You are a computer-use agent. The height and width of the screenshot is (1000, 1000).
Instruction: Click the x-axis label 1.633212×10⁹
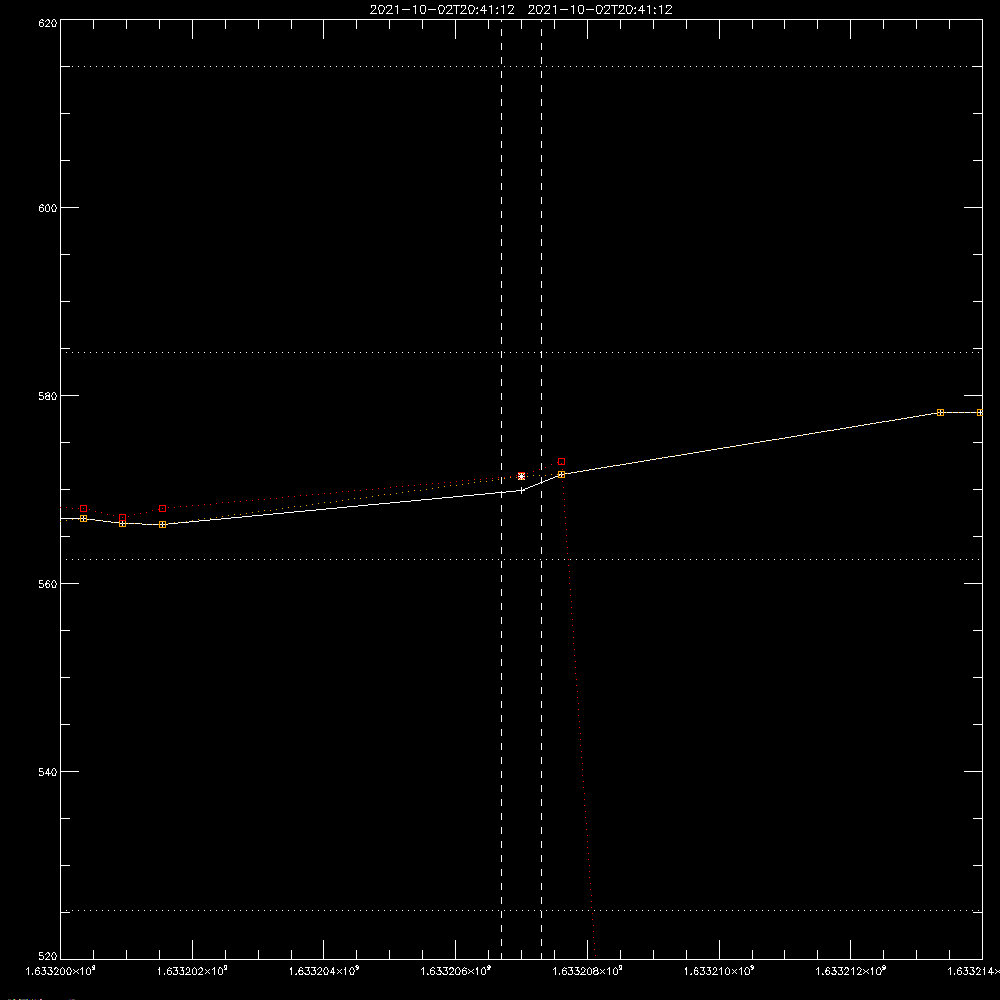[x=851, y=971]
